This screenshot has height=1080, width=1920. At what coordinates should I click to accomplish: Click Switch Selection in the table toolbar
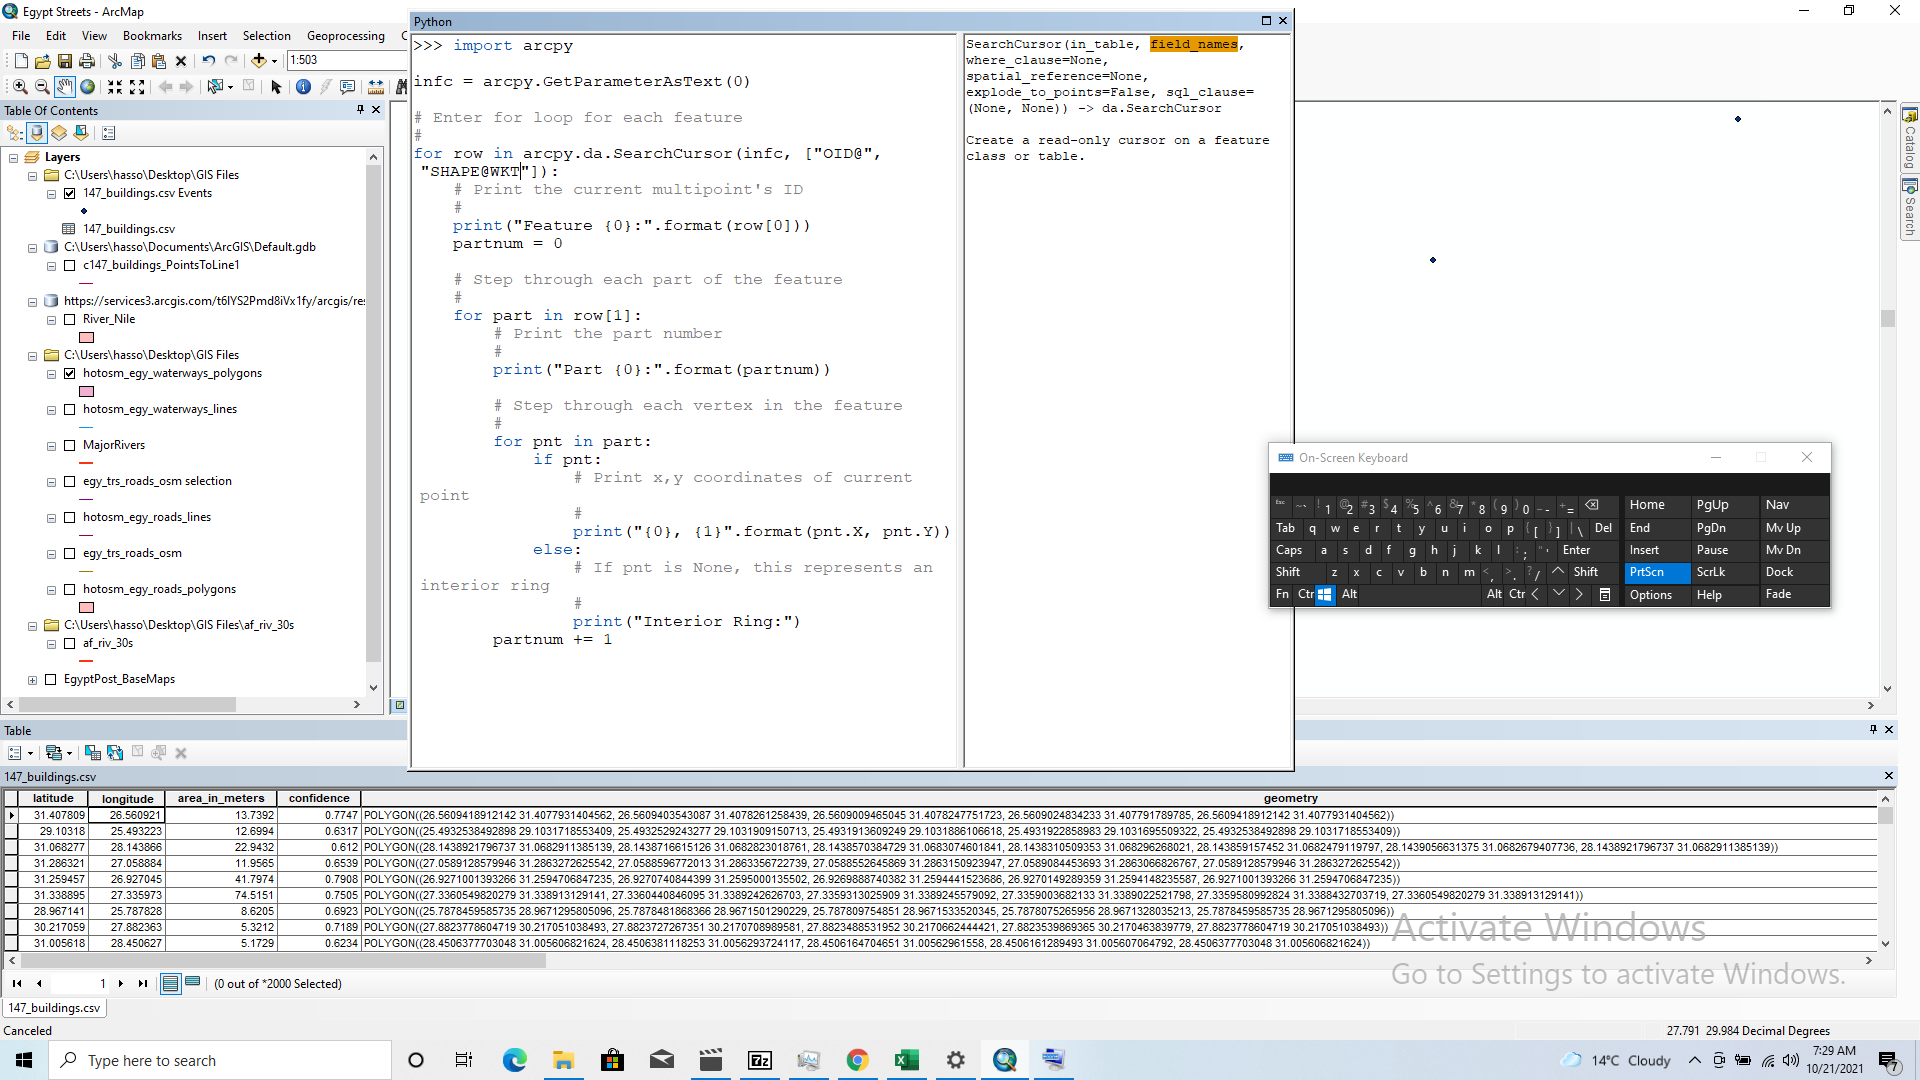coord(114,753)
